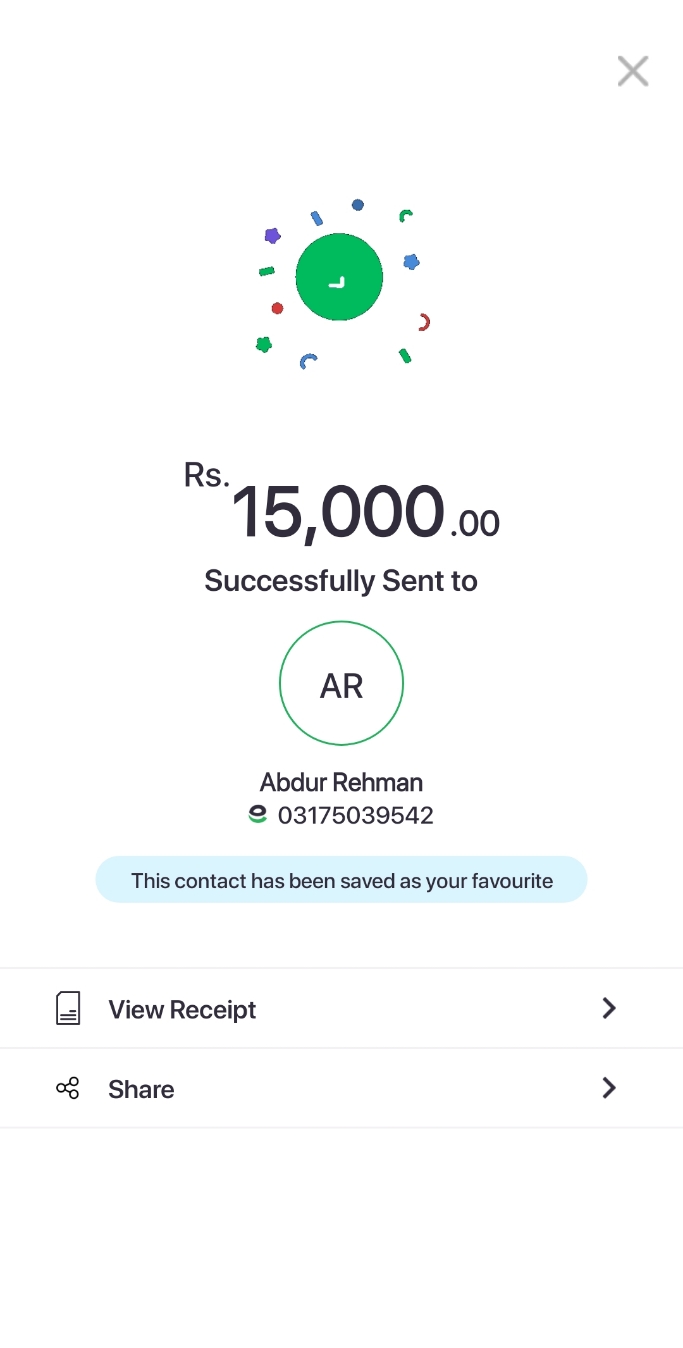The height and width of the screenshot is (1348, 683).
Task: Click the share nodes icon
Action: click(x=68, y=1089)
